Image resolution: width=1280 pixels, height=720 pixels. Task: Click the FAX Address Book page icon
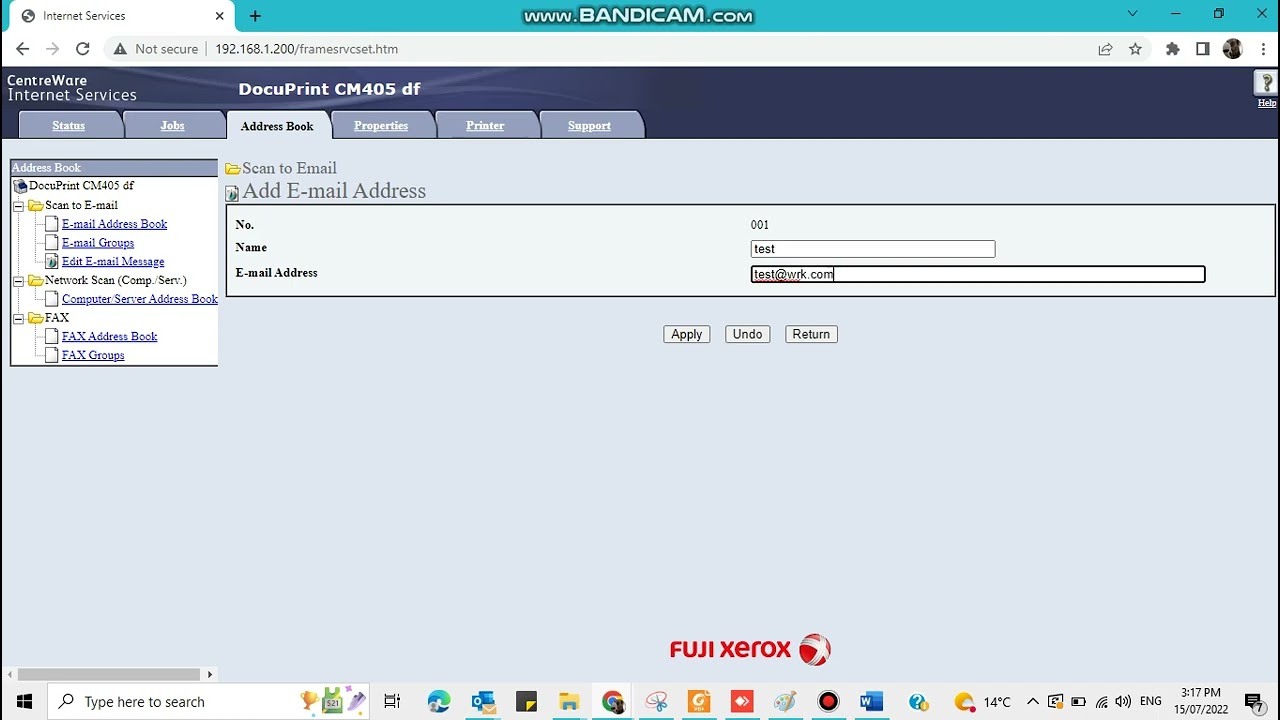[x=52, y=336]
